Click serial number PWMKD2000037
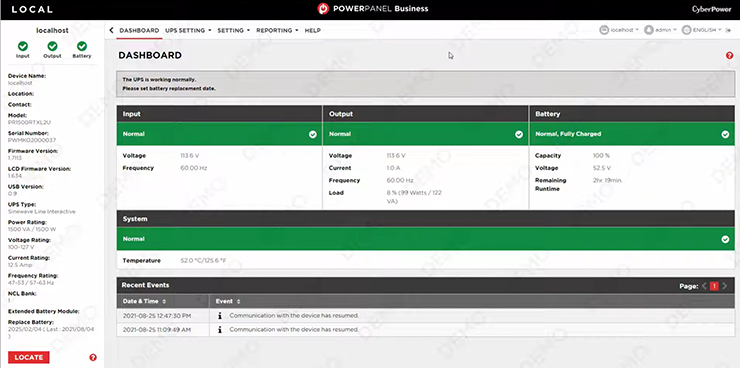740x368 pixels. coord(32,140)
